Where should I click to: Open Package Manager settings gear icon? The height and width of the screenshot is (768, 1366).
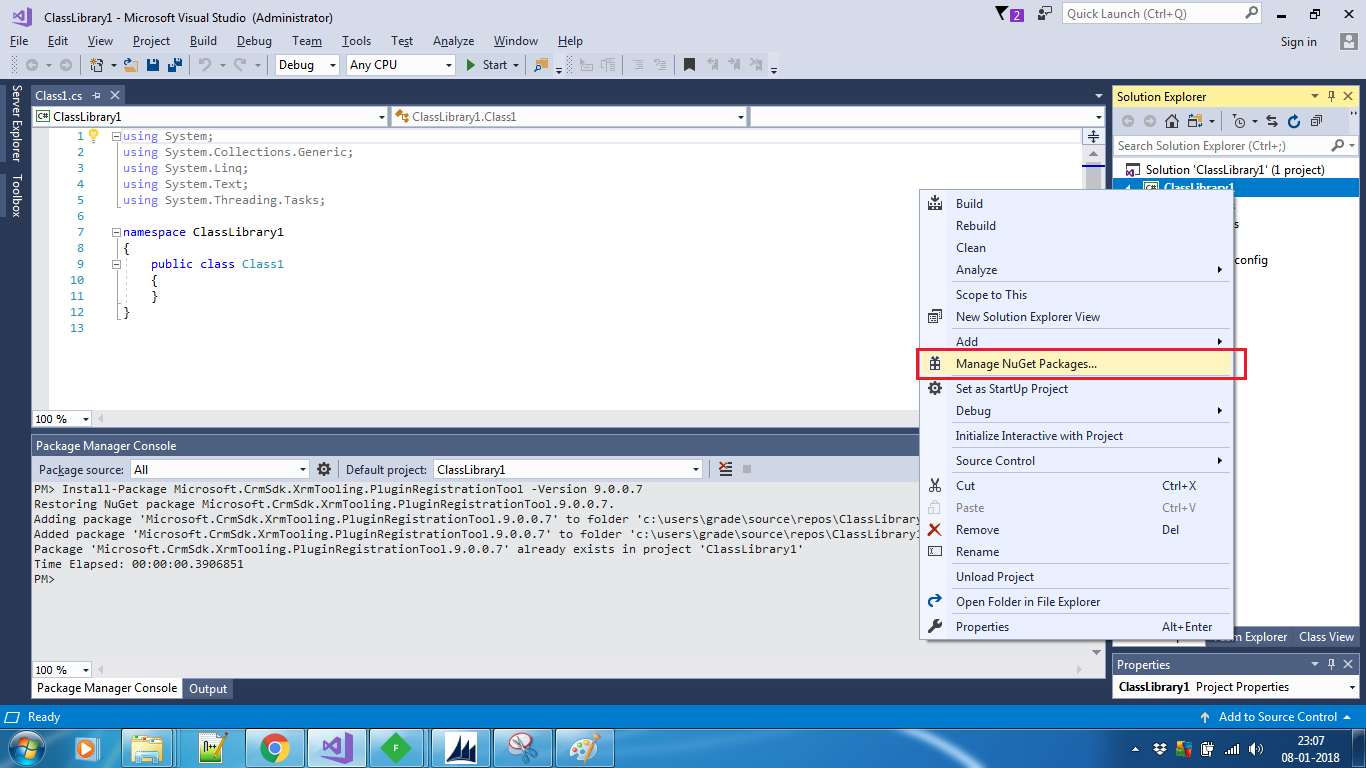(x=324, y=469)
